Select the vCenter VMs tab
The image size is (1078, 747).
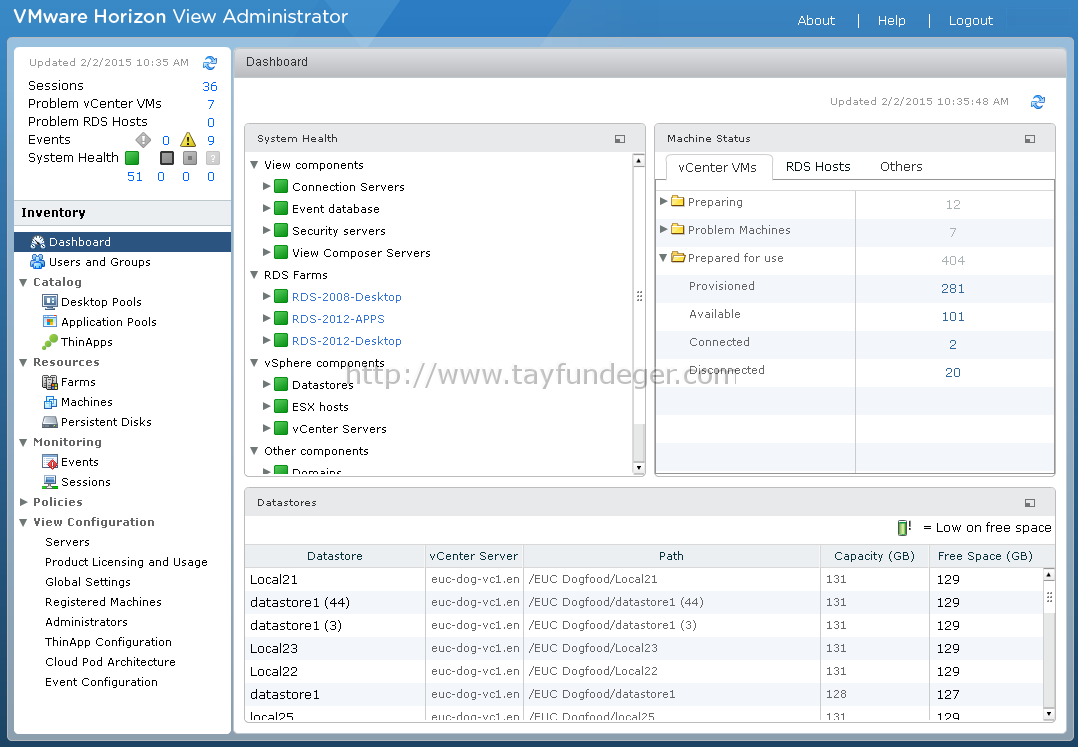tap(718, 168)
